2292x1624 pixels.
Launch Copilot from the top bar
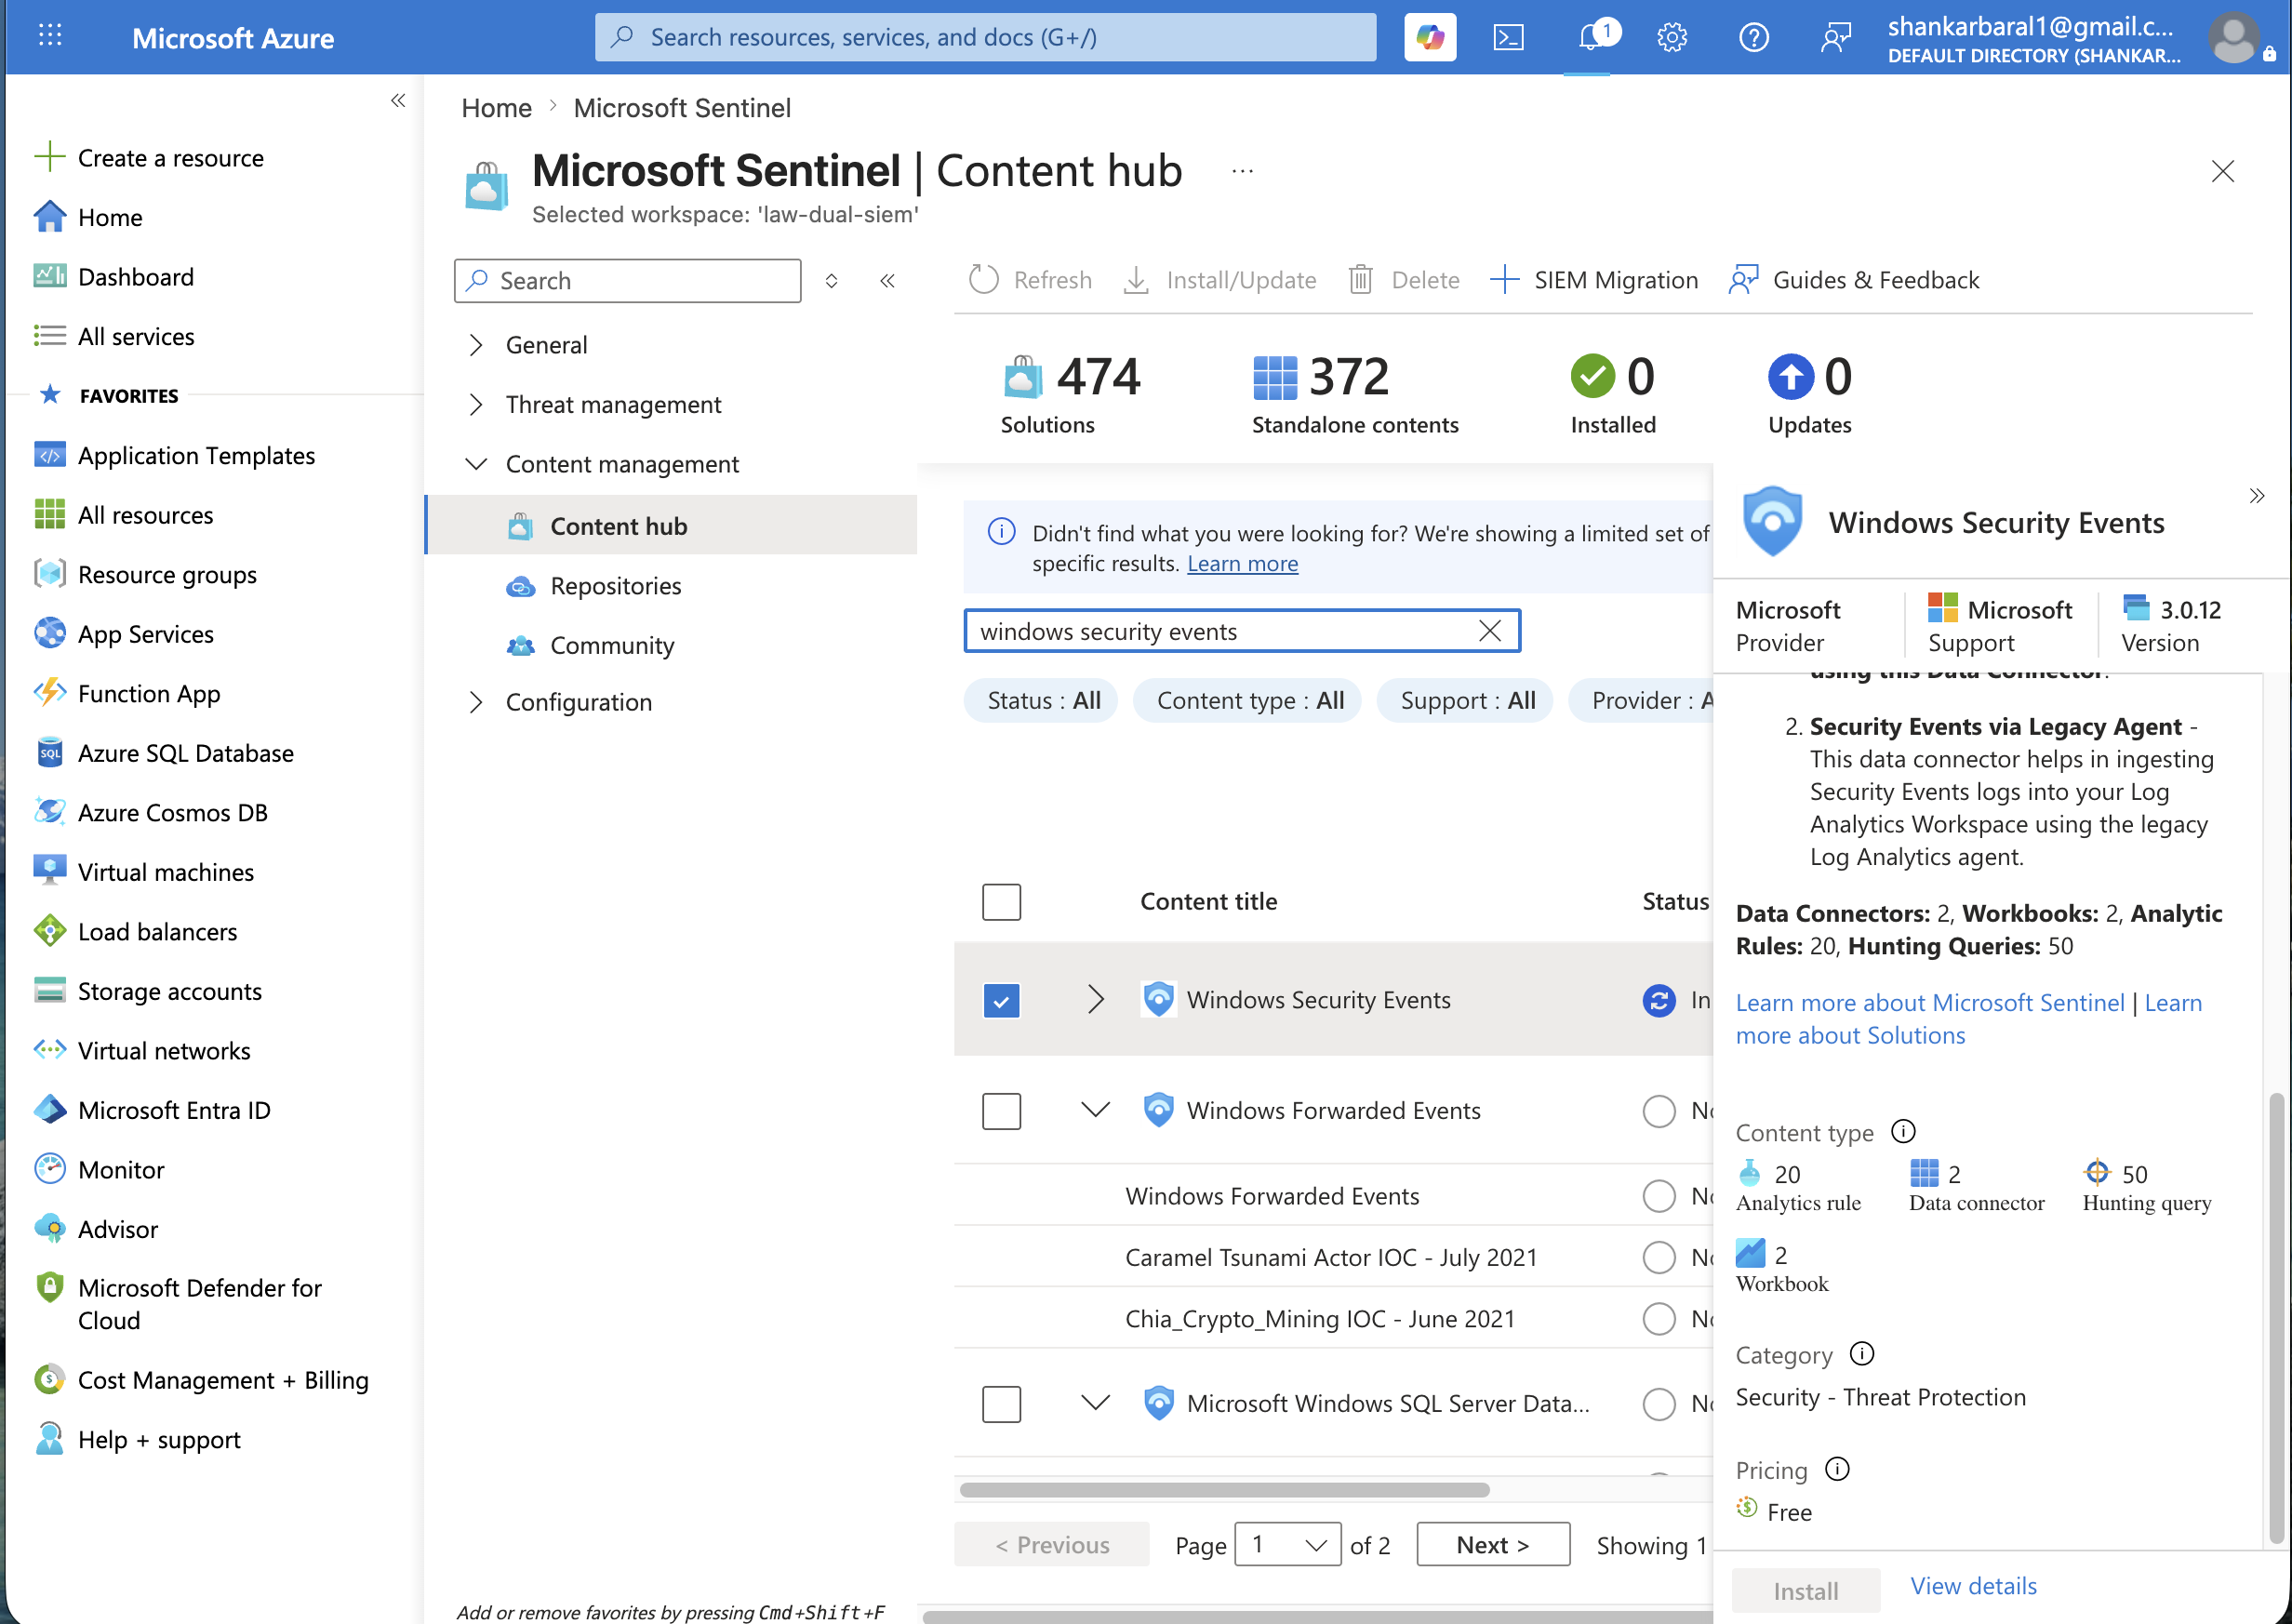1430,37
